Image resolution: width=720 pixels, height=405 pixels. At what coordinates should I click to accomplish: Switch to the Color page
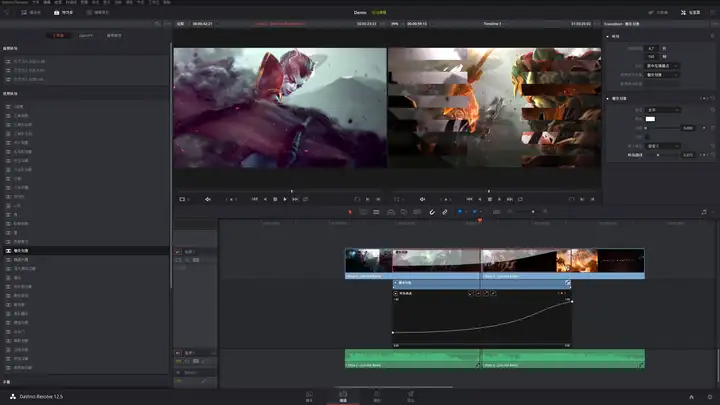click(x=377, y=396)
